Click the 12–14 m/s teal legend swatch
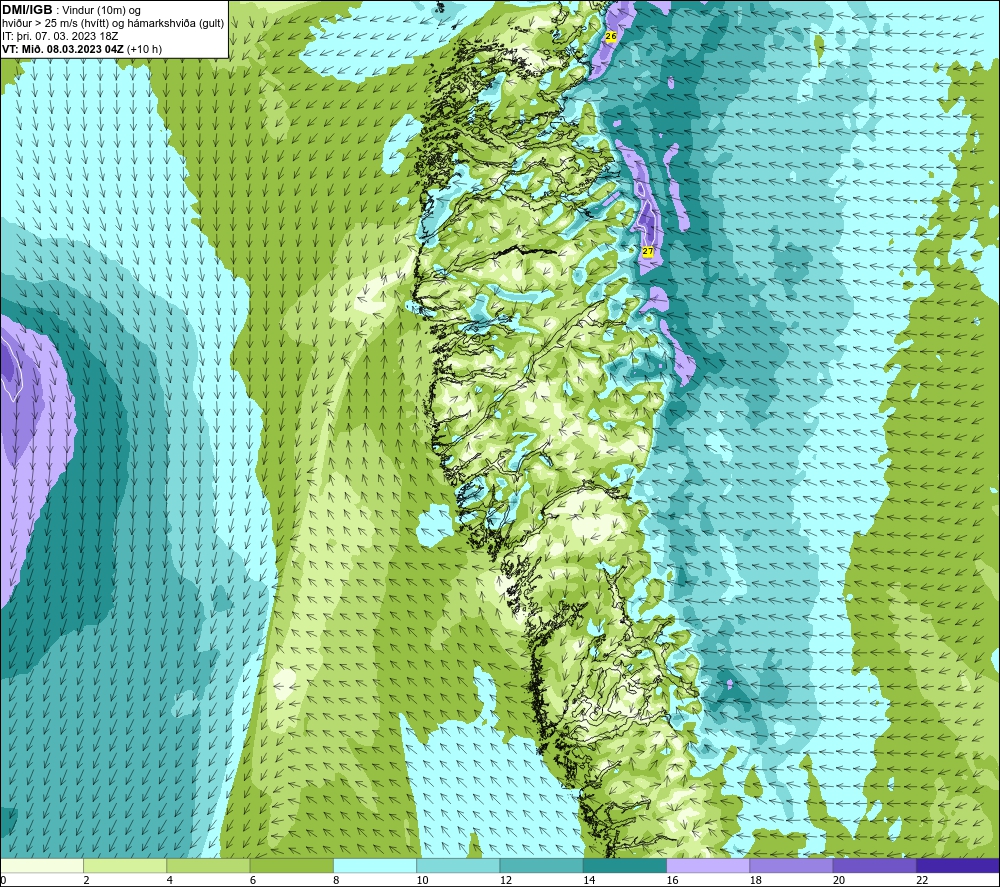Screen dimensions: 1000x887 tap(541, 865)
